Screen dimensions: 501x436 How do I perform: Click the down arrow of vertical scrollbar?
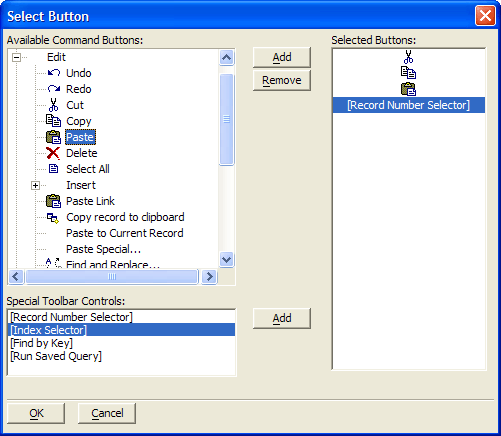[227, 259]
